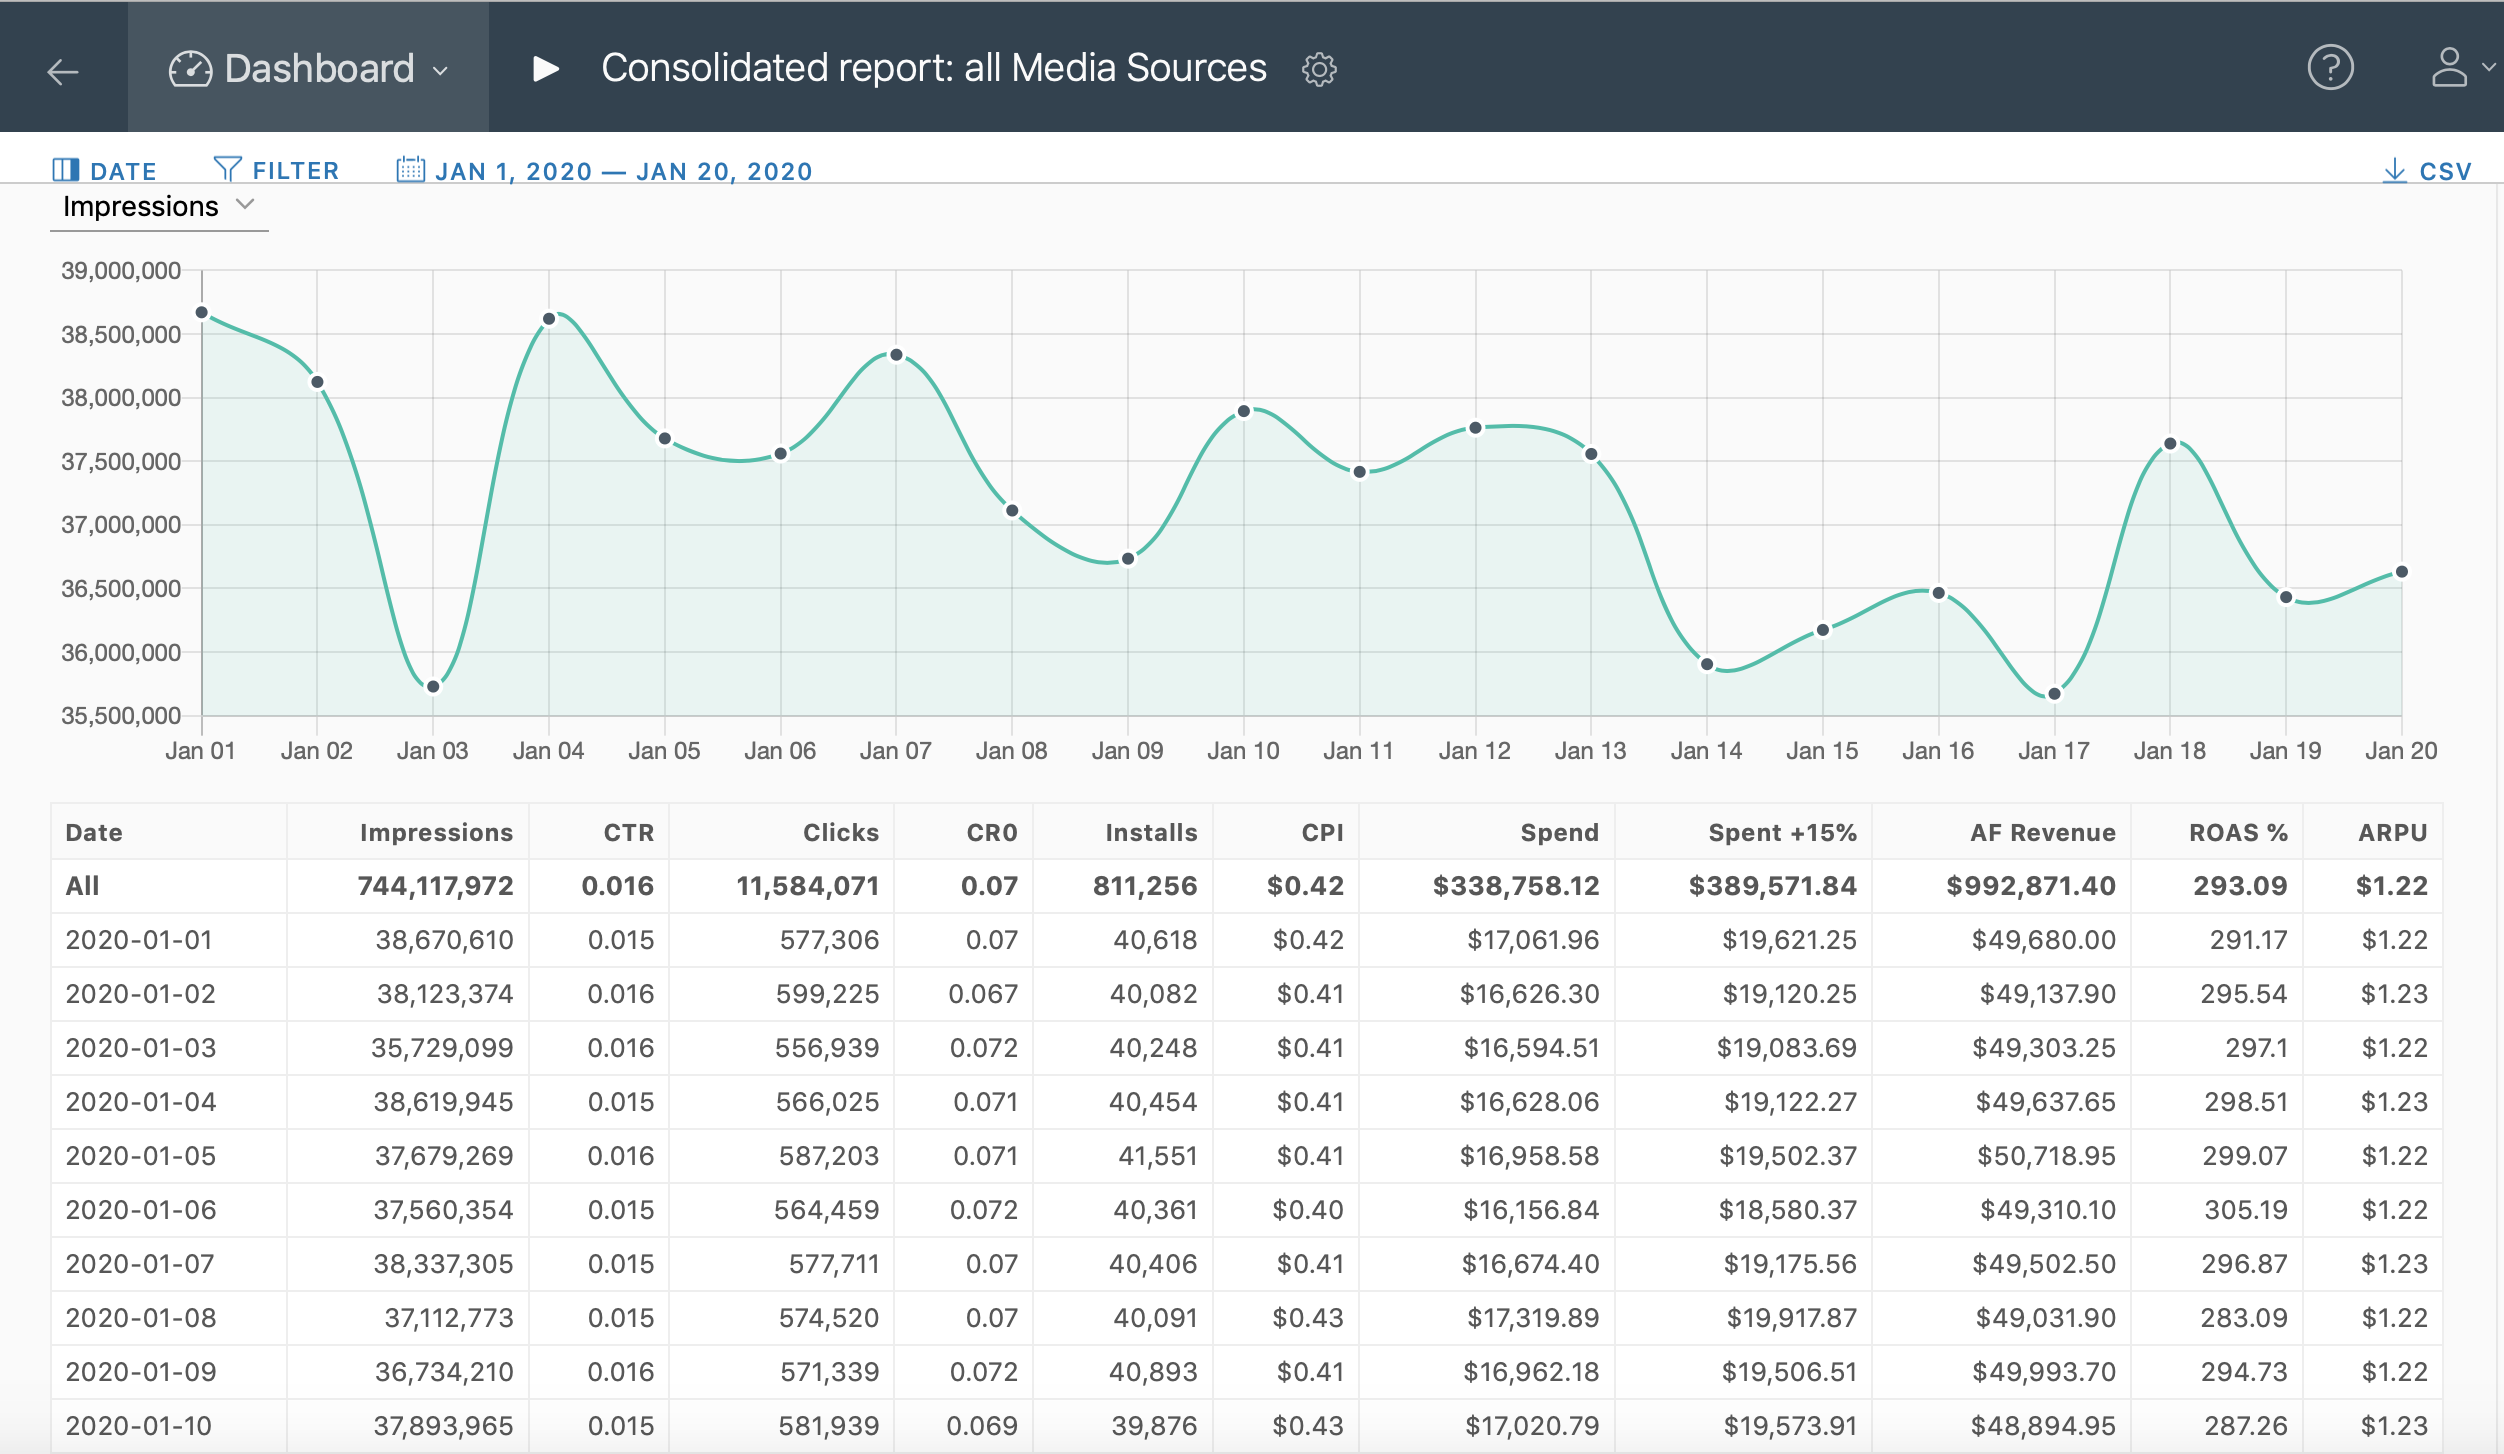Expand the user account menu chevron
2504x1454 pixels.
tap(2488, 68)
